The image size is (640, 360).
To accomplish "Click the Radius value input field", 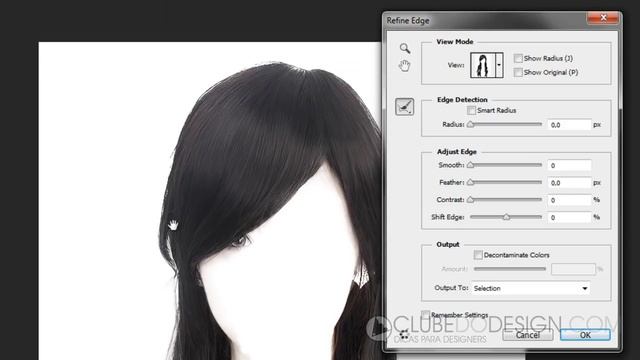I will point(569,125).
